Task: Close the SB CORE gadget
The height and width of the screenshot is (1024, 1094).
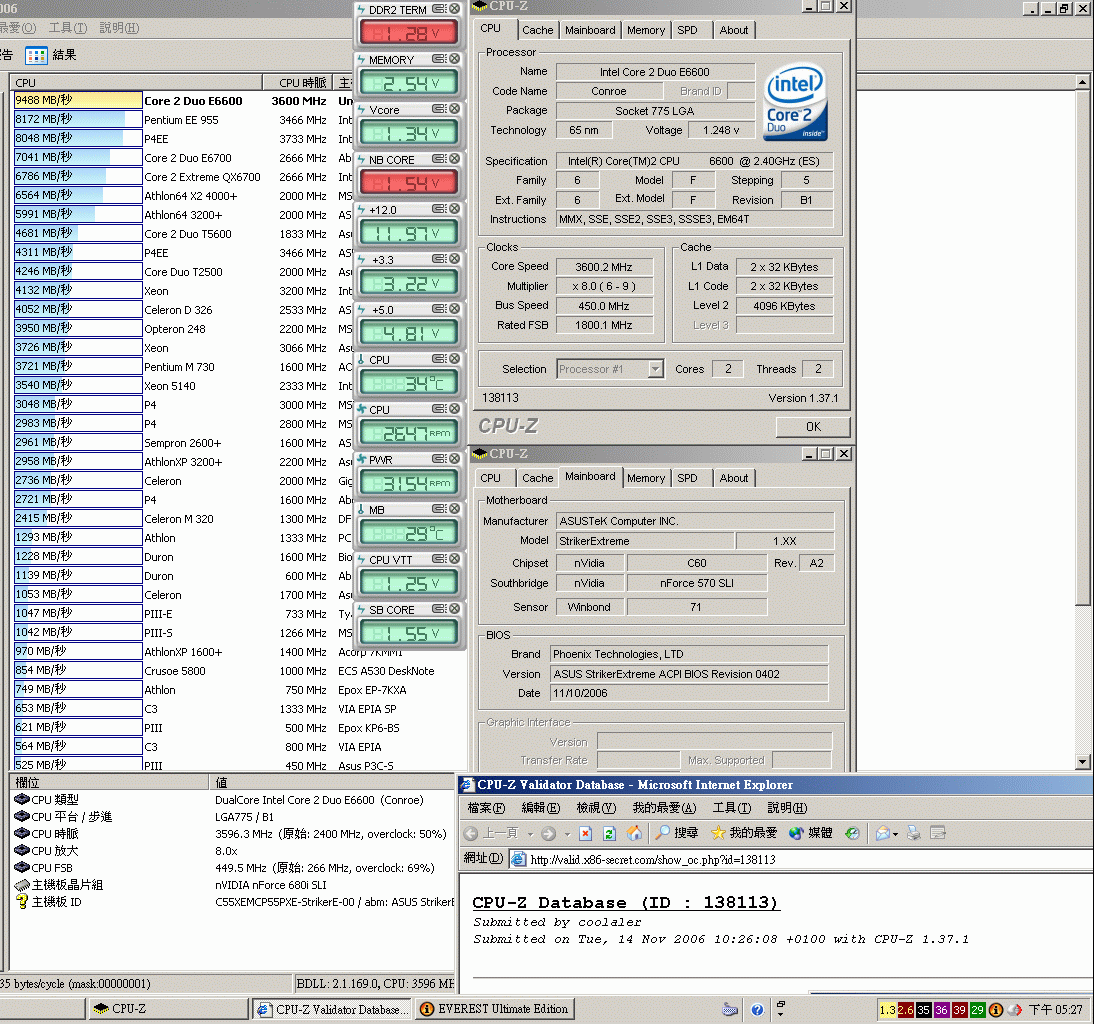Action: click(455, 609)
